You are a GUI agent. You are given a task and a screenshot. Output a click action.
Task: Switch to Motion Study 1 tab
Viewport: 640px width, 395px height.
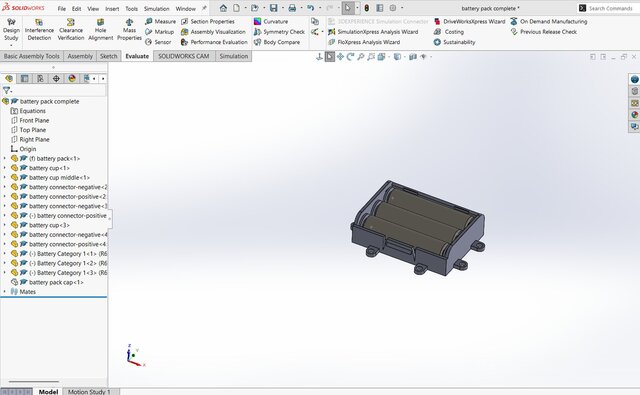89,391
